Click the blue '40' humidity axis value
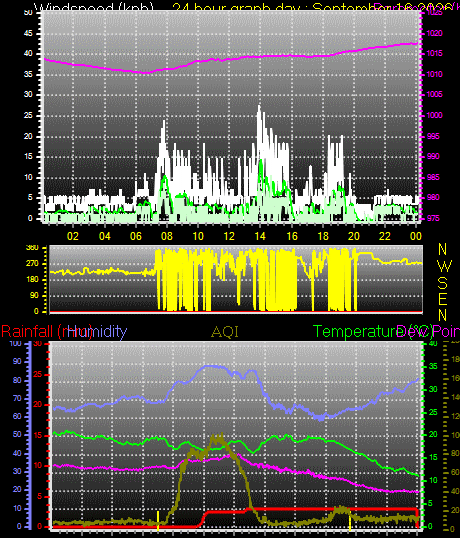Viewport: 460px width, 538px height. point(17,453)
